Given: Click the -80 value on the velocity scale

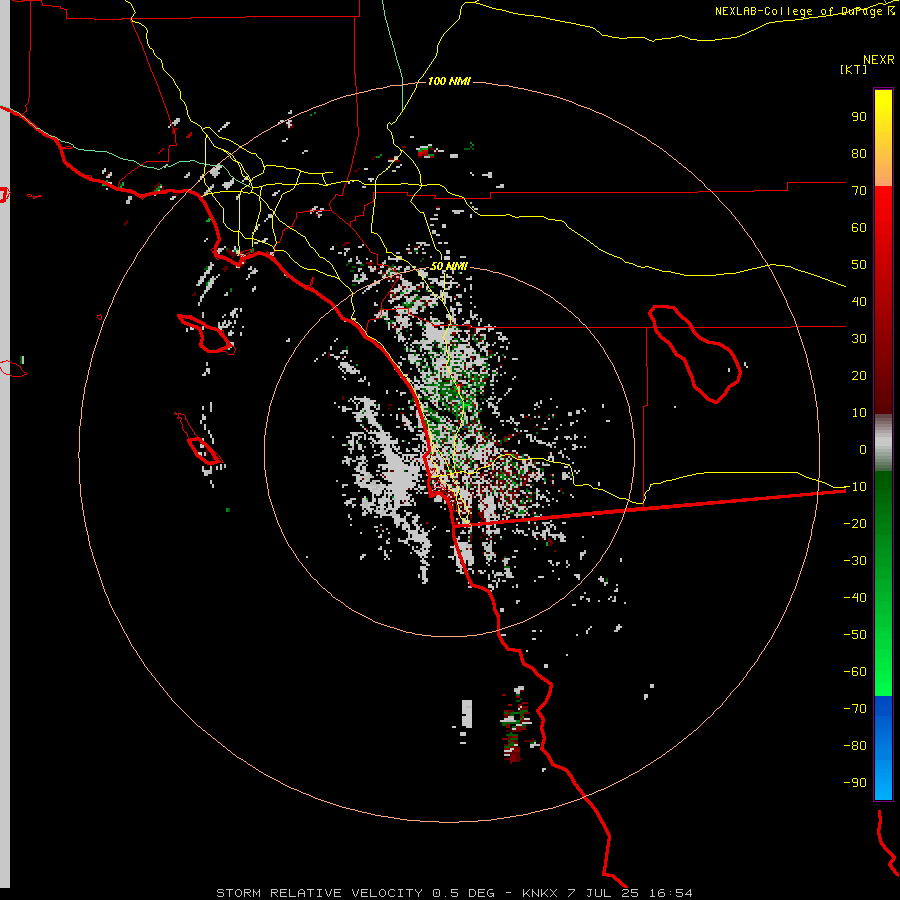Looking at the screenshot, I should point(855,746).
